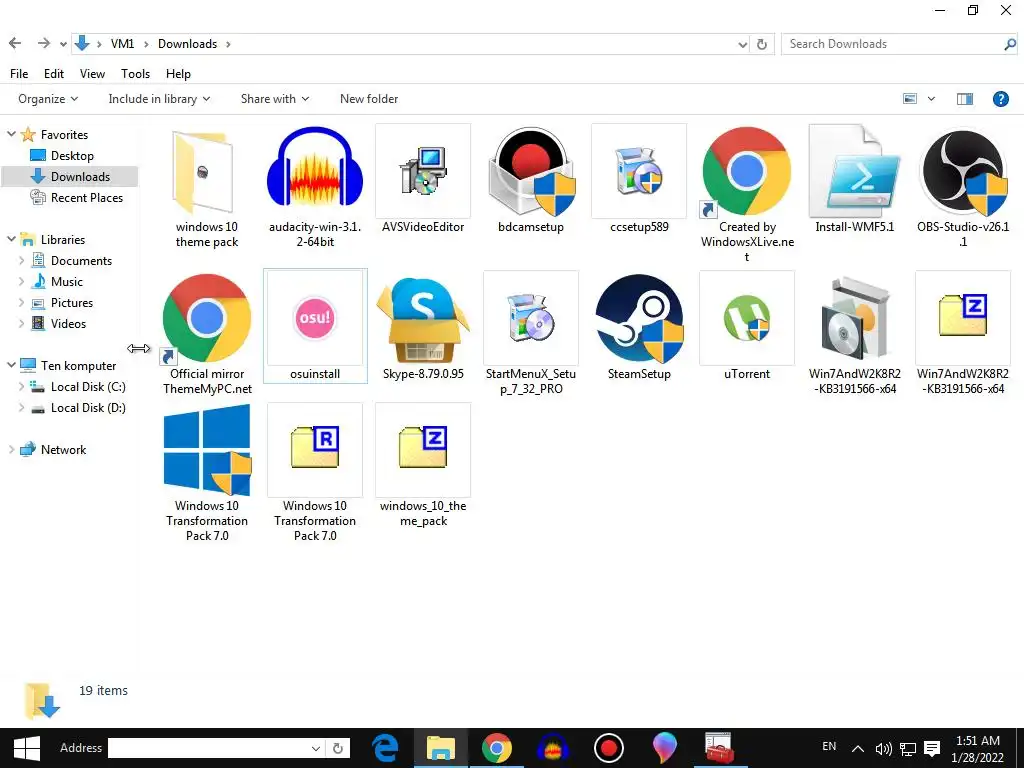Open the Help question mark icon

(x=1000, y=99)
